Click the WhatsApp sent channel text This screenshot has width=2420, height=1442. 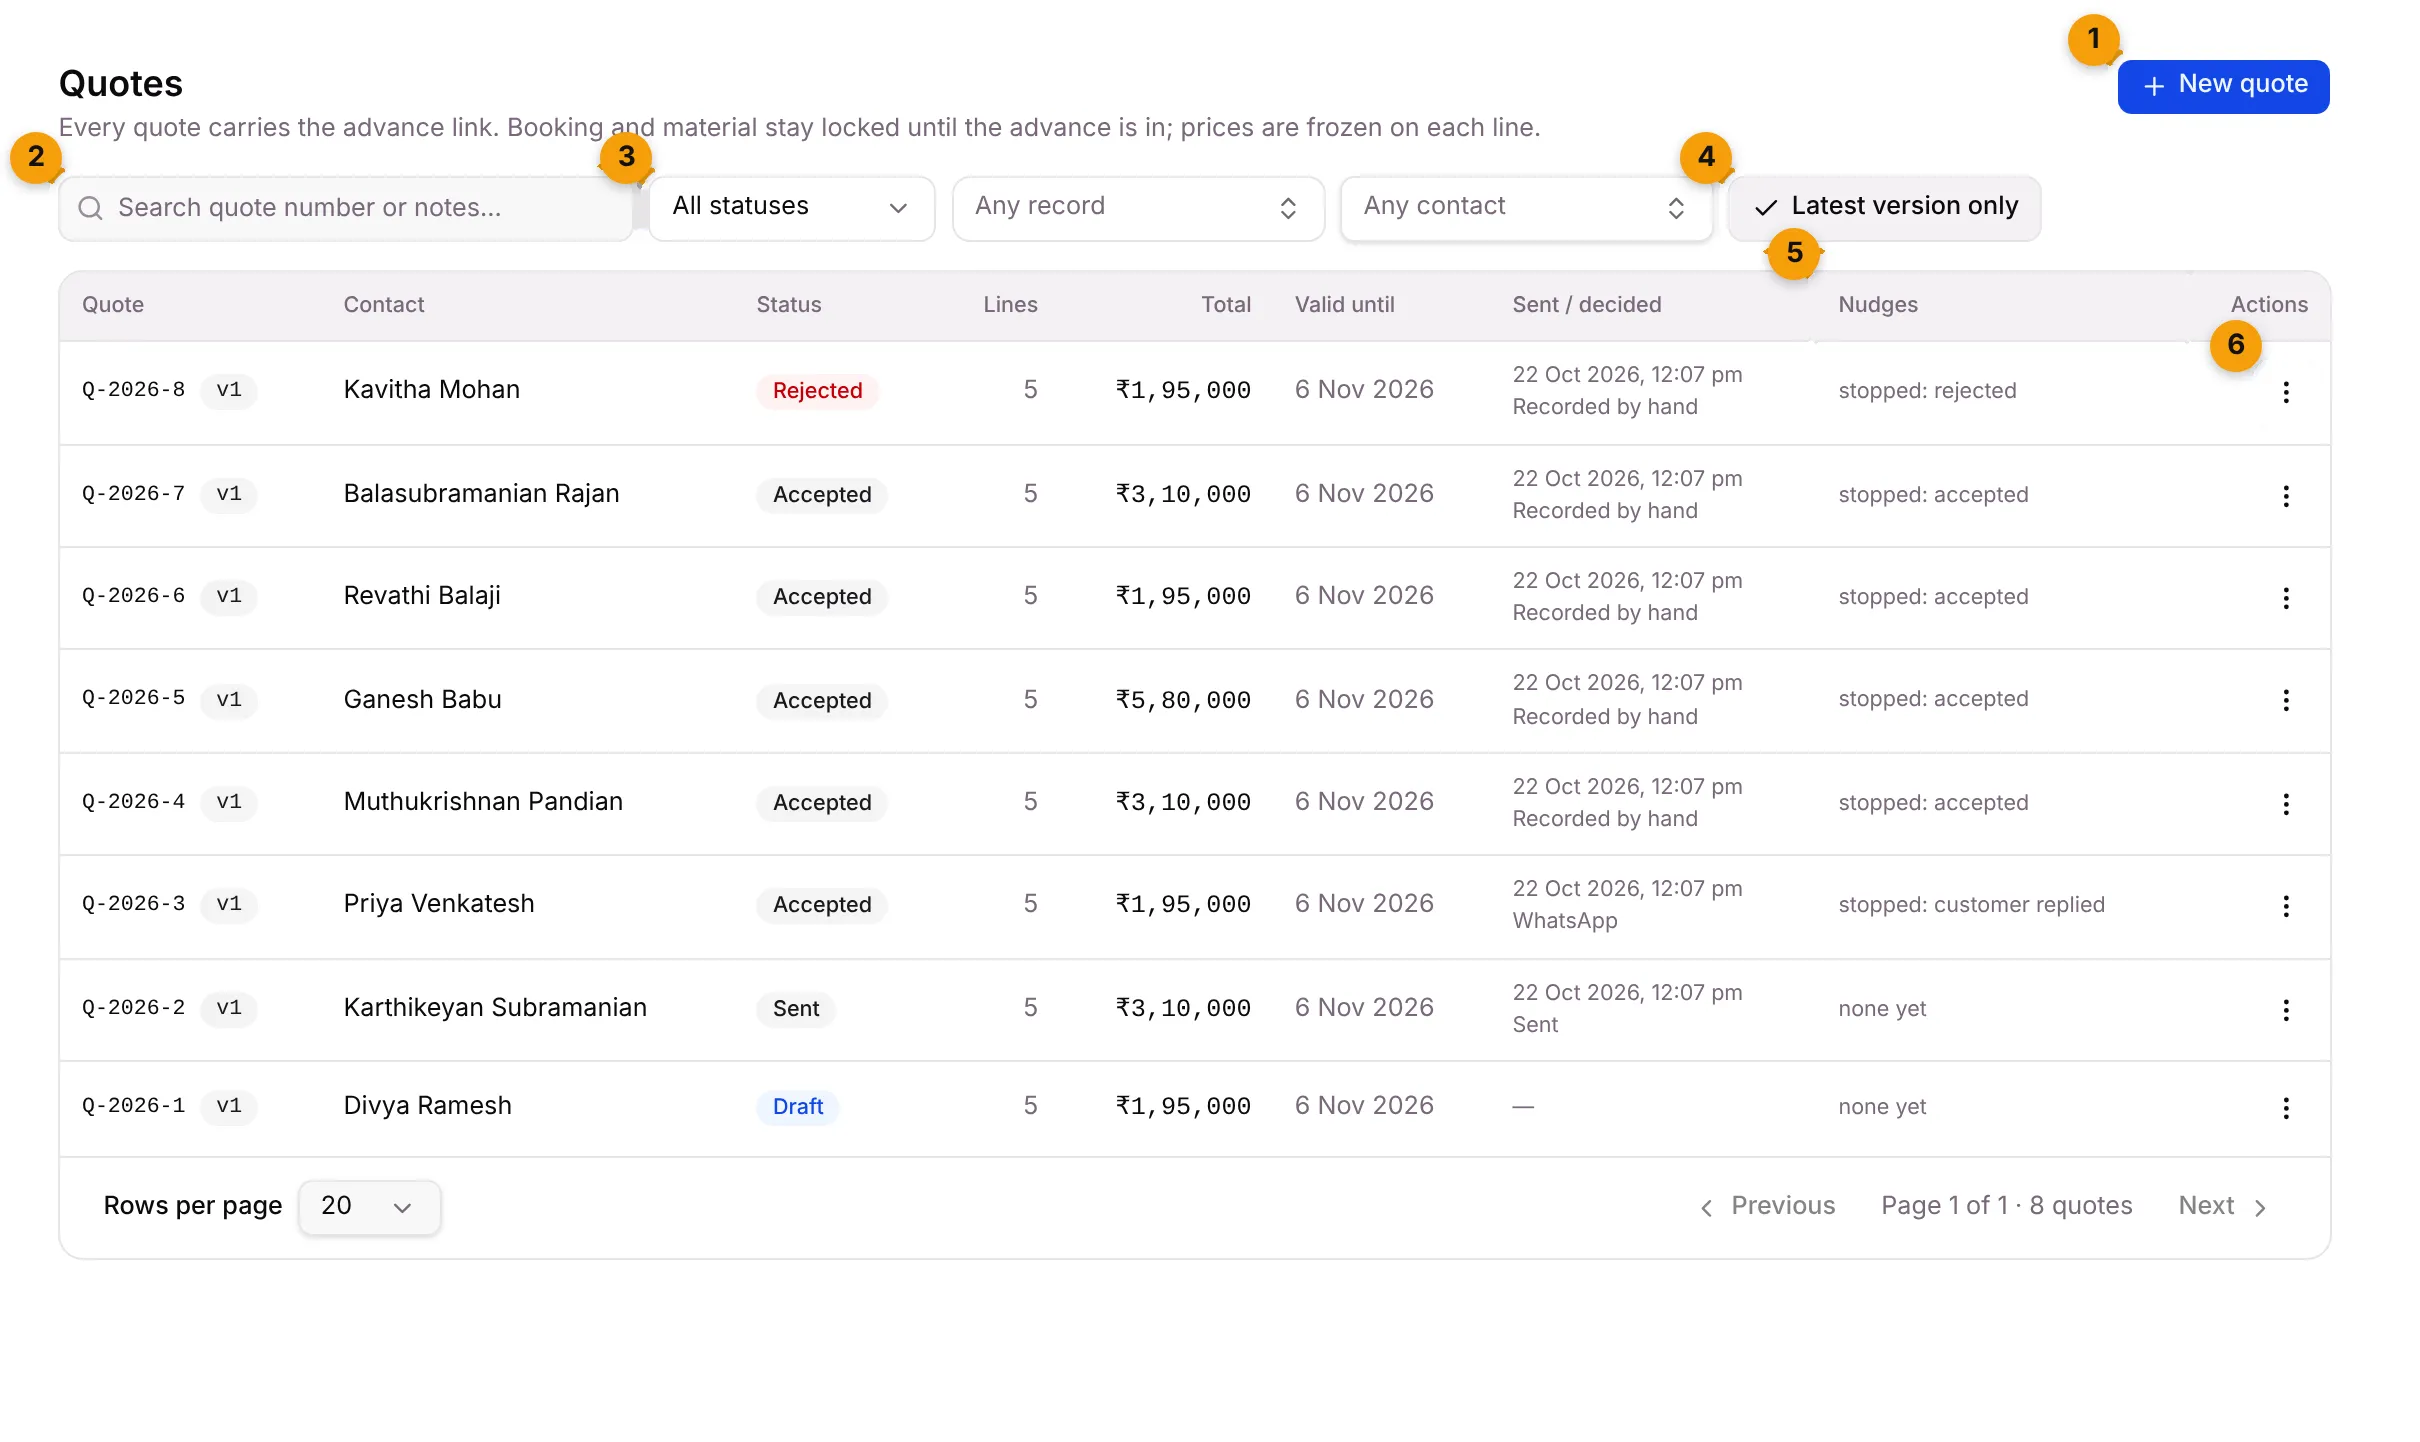click(x=1565, y=921)
